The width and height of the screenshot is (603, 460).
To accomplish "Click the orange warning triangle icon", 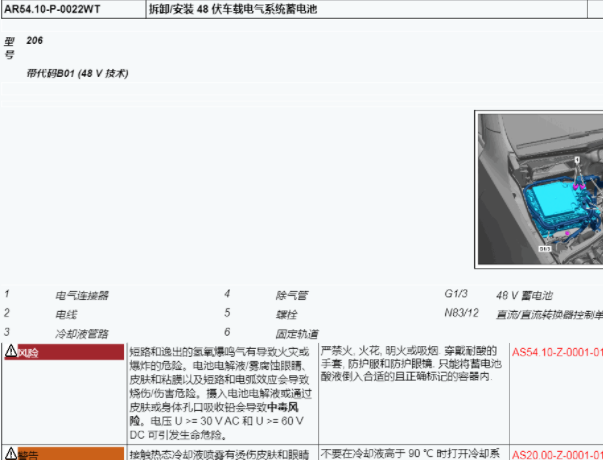I will tap(11, 453).
